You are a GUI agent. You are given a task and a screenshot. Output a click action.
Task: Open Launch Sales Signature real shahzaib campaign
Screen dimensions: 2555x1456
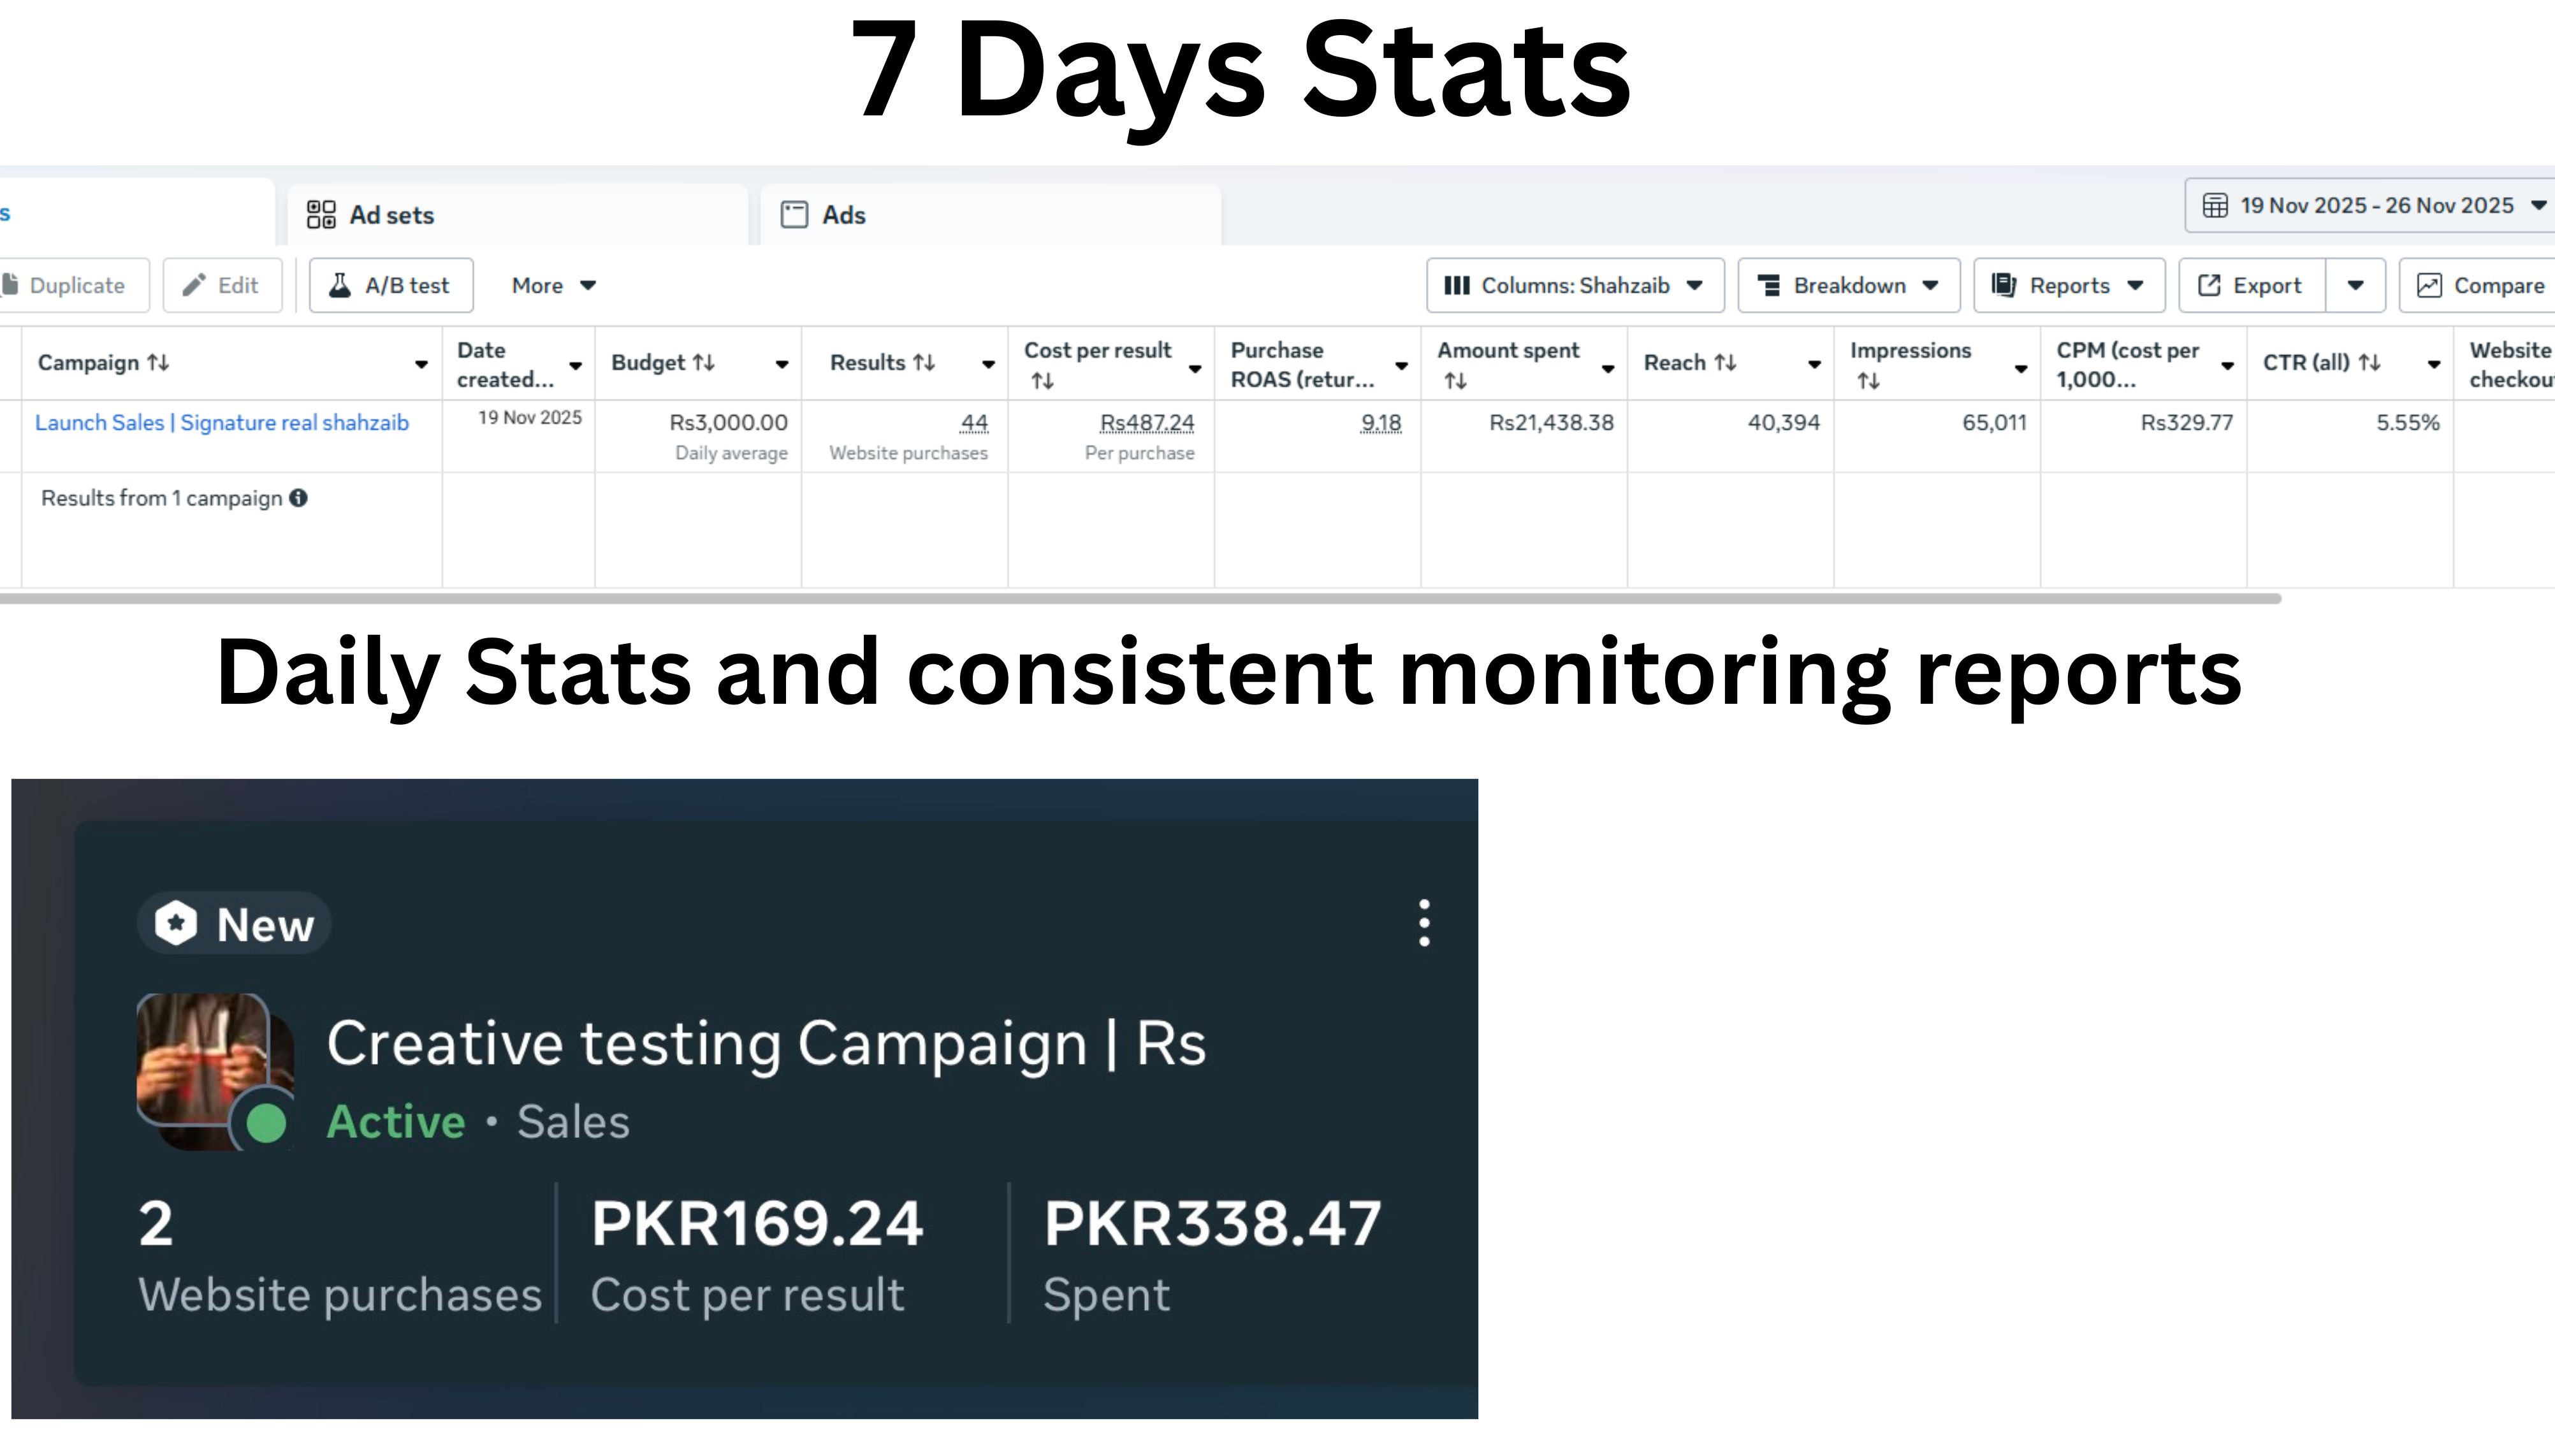(222, 423)
